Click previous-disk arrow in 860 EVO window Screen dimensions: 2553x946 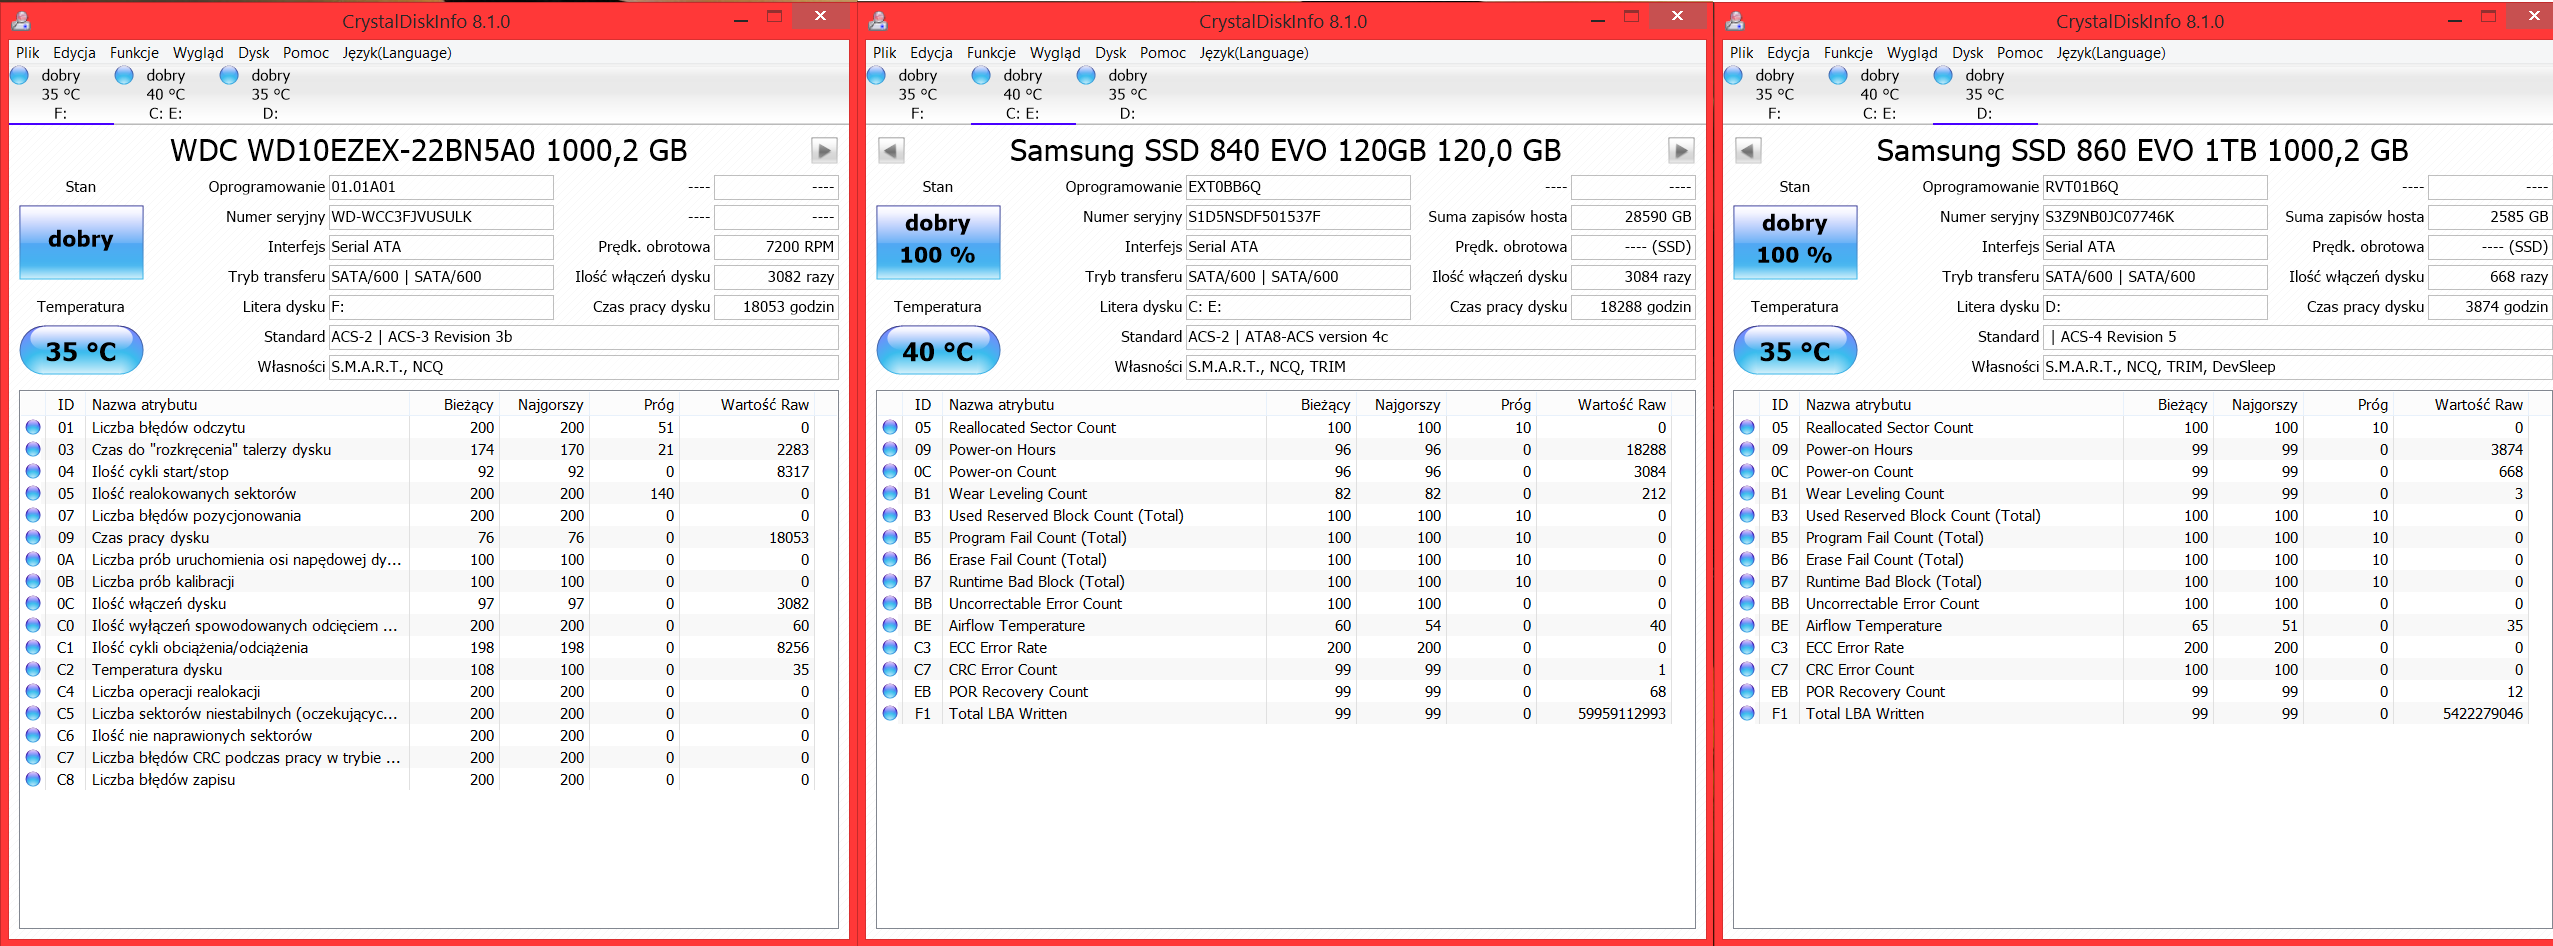[1748, 151]
